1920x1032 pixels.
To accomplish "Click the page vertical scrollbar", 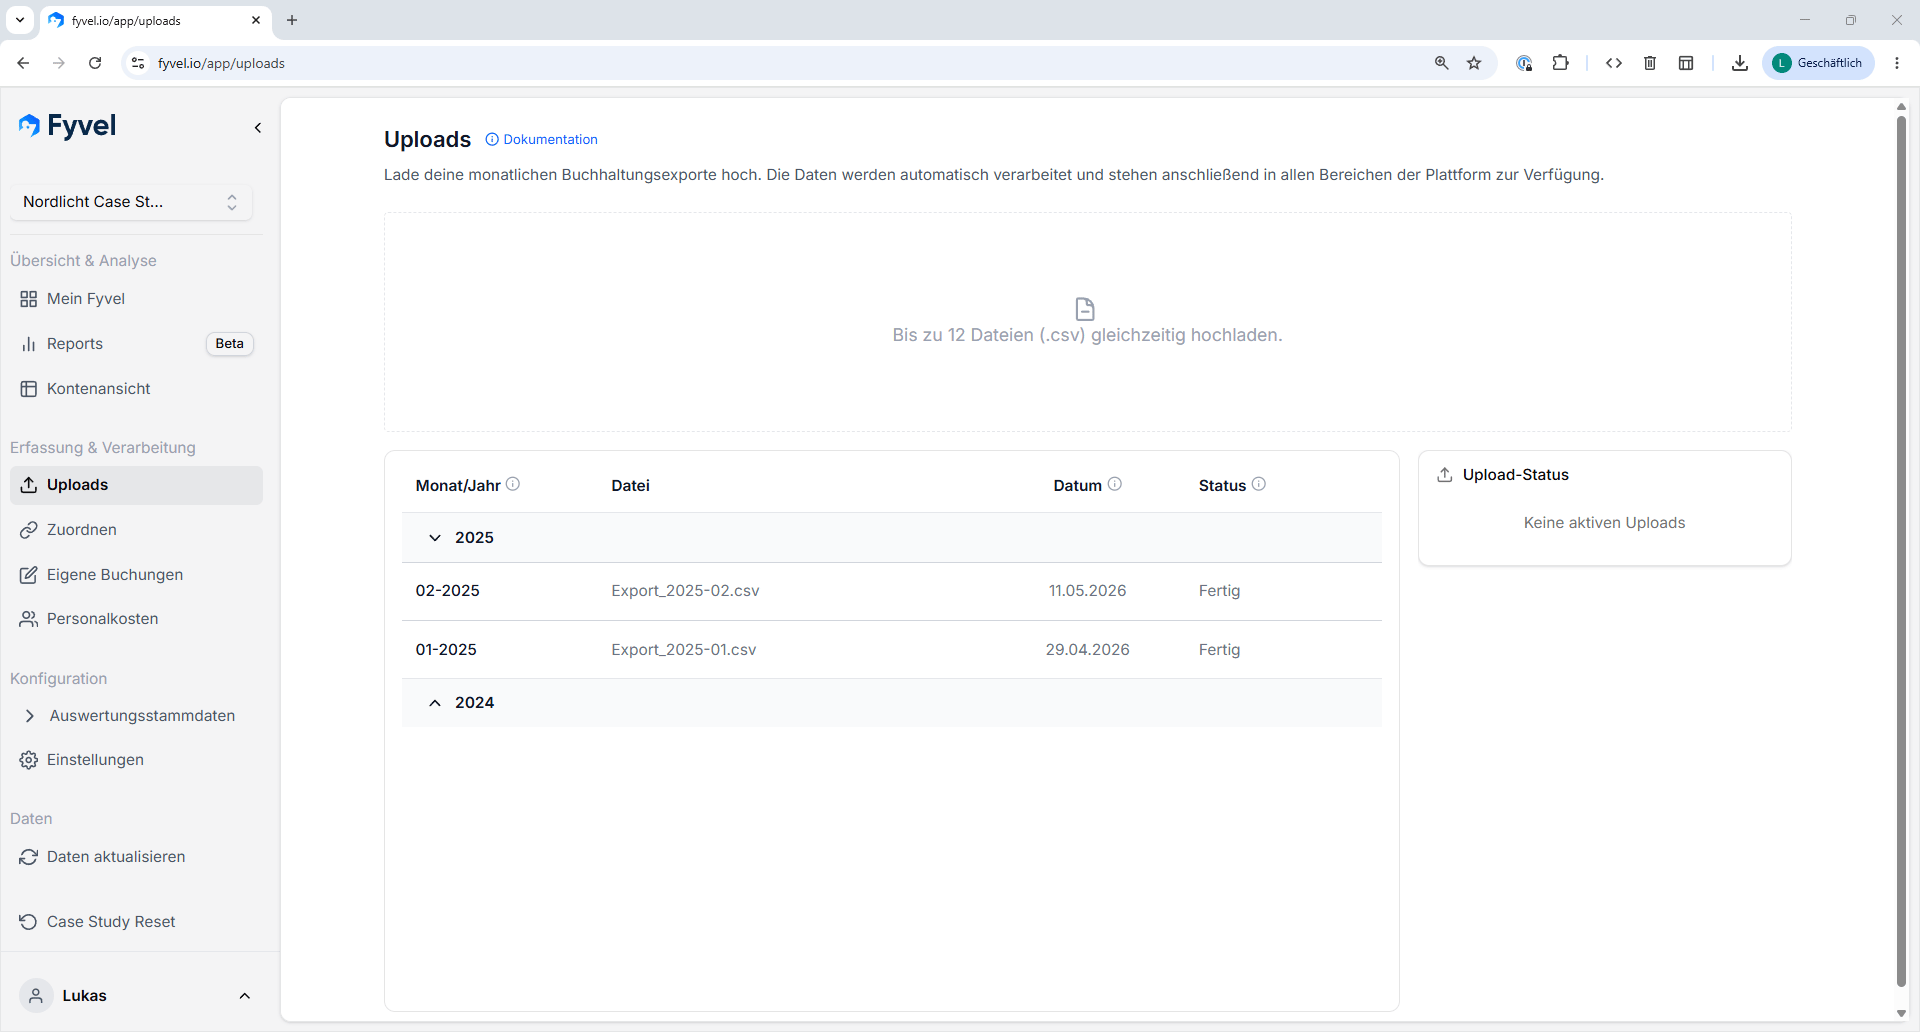I will click(x=1901, y=552).
